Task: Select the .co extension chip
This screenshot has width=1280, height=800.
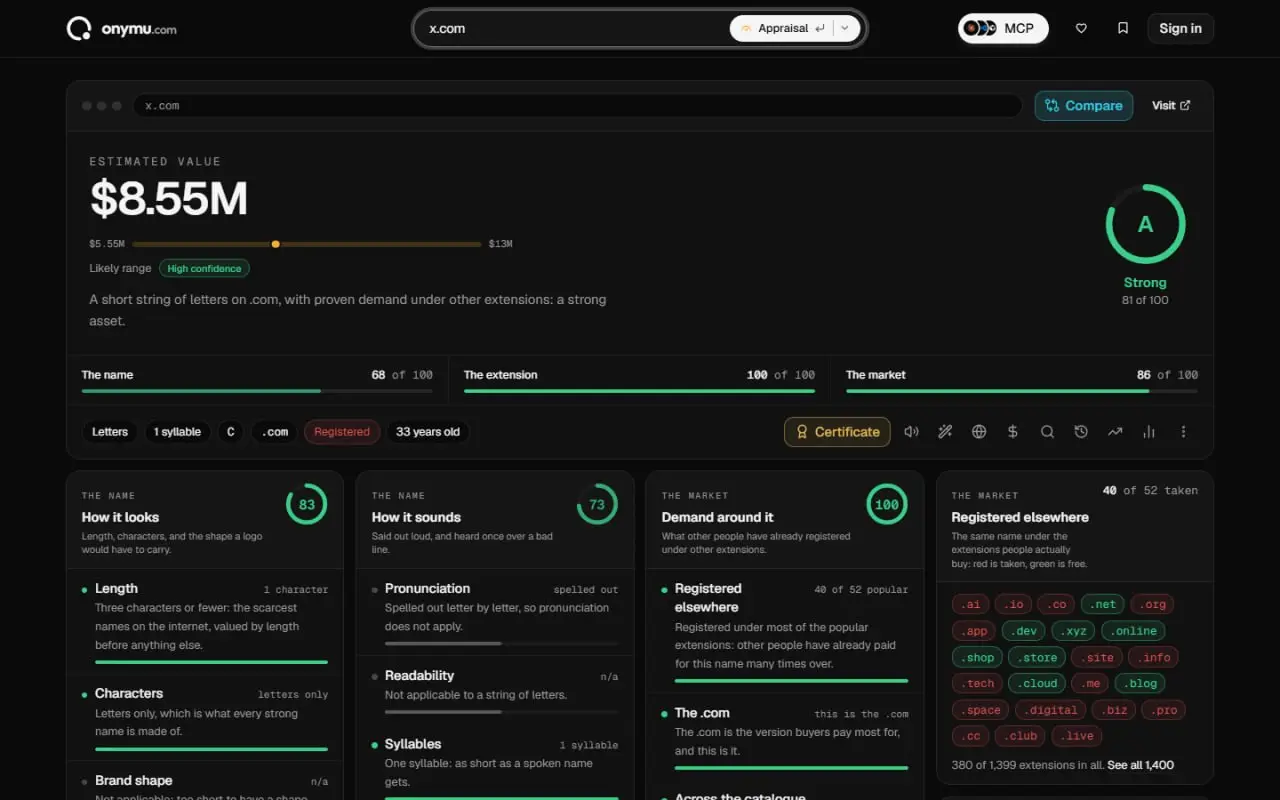Action: (x=1056, y=604)
